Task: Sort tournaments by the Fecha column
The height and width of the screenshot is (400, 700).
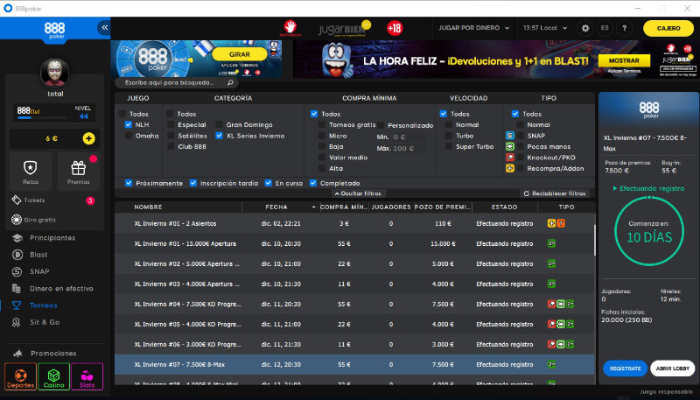Action: 276,207
